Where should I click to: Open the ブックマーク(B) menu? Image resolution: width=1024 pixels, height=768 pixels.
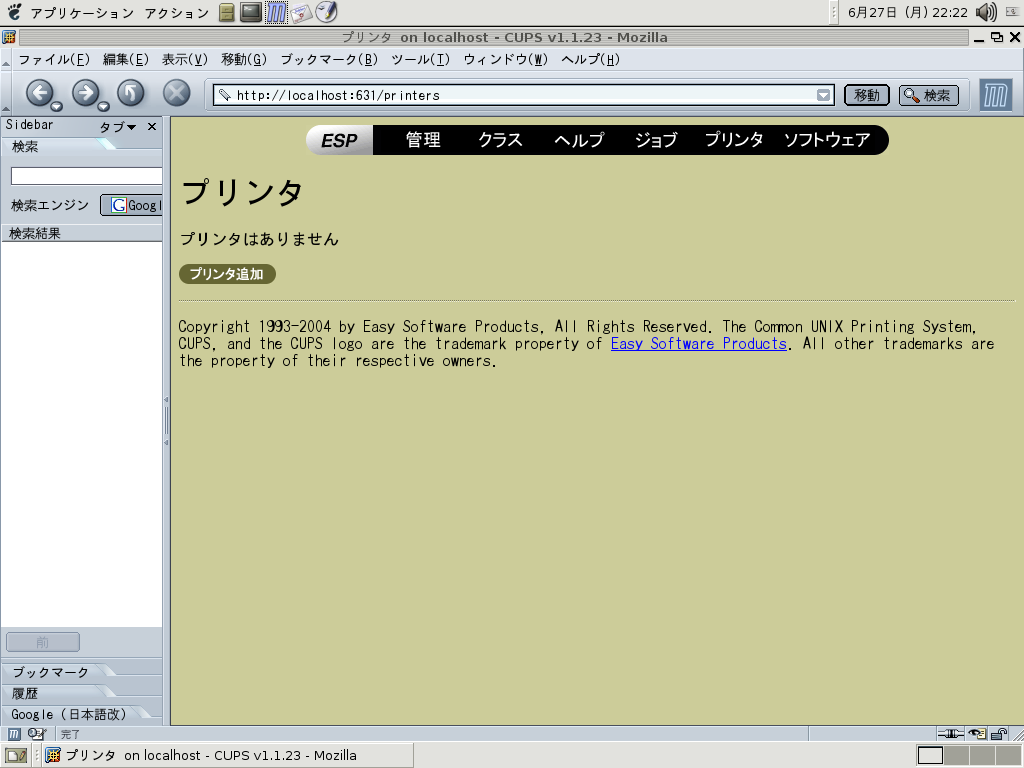pos(329,59)
